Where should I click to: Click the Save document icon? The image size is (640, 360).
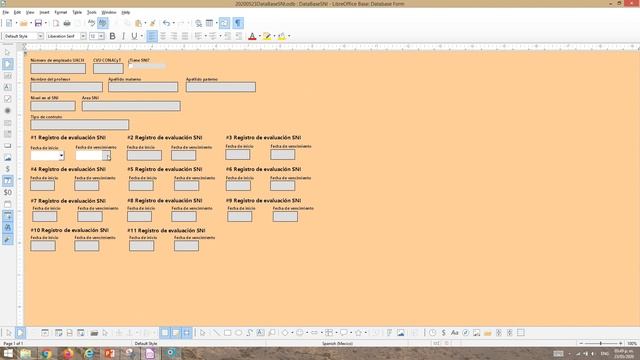(x=38, y=23)
